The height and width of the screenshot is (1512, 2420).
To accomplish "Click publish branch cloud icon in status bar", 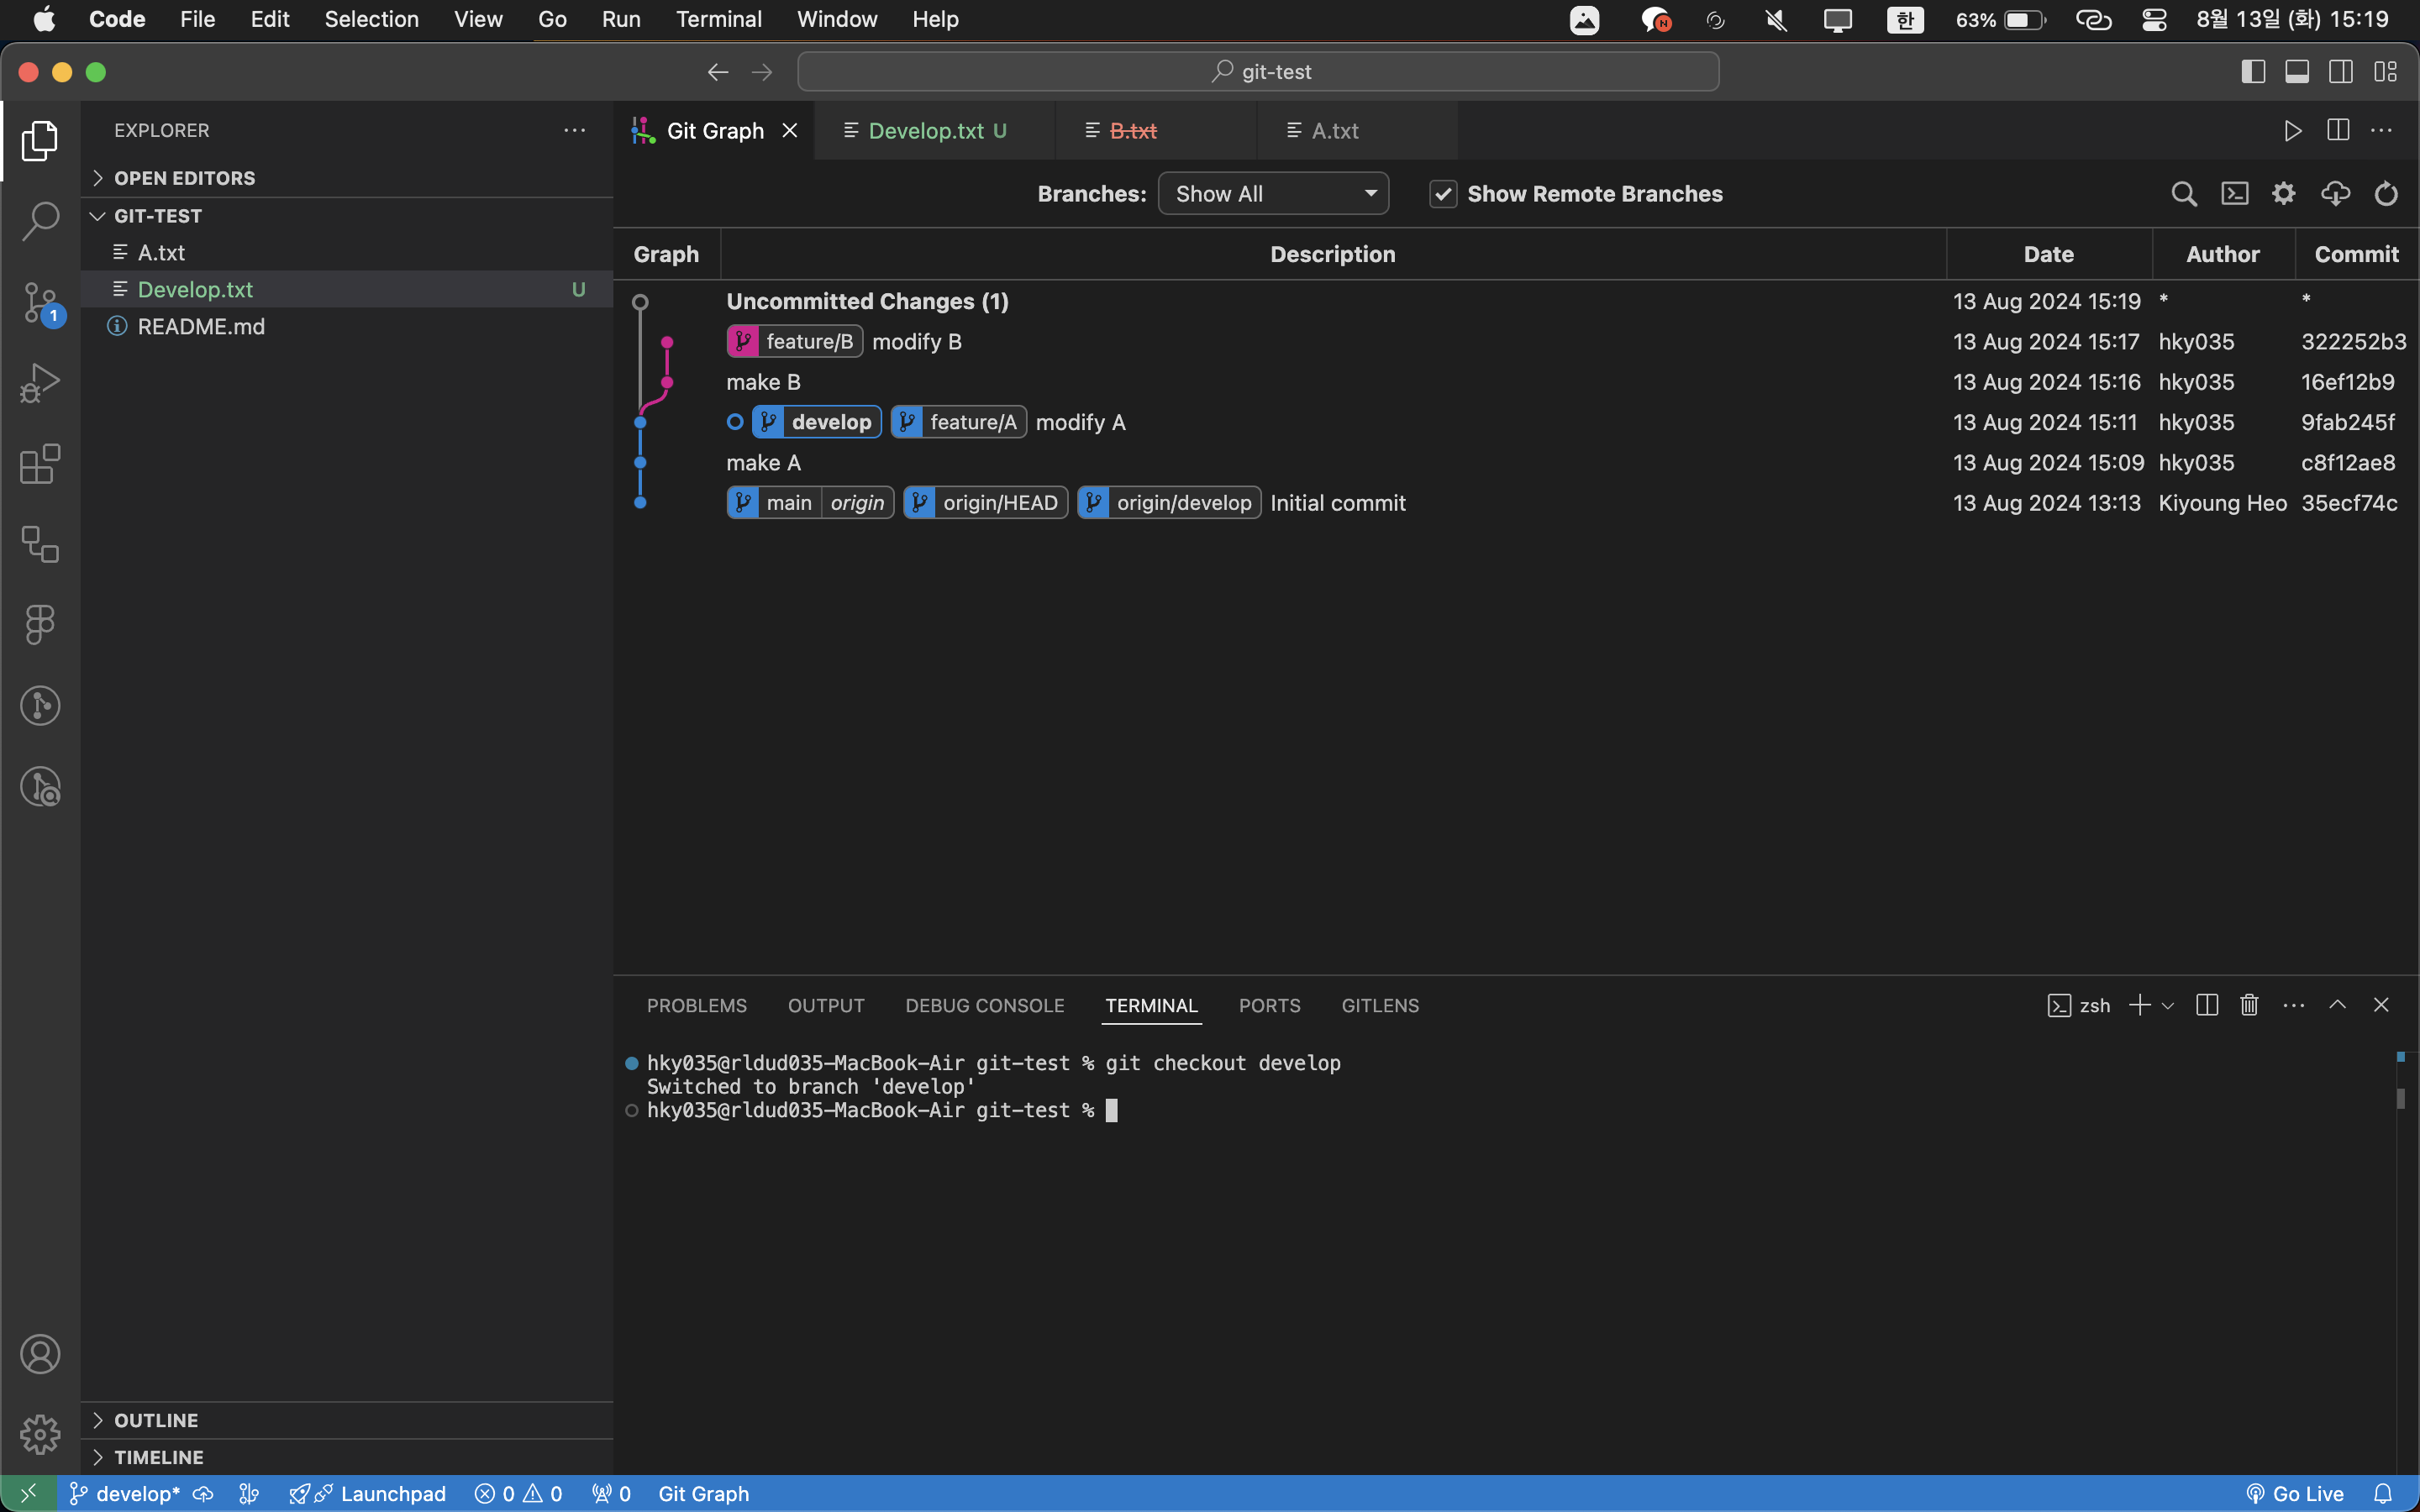I will point(203,1494).
